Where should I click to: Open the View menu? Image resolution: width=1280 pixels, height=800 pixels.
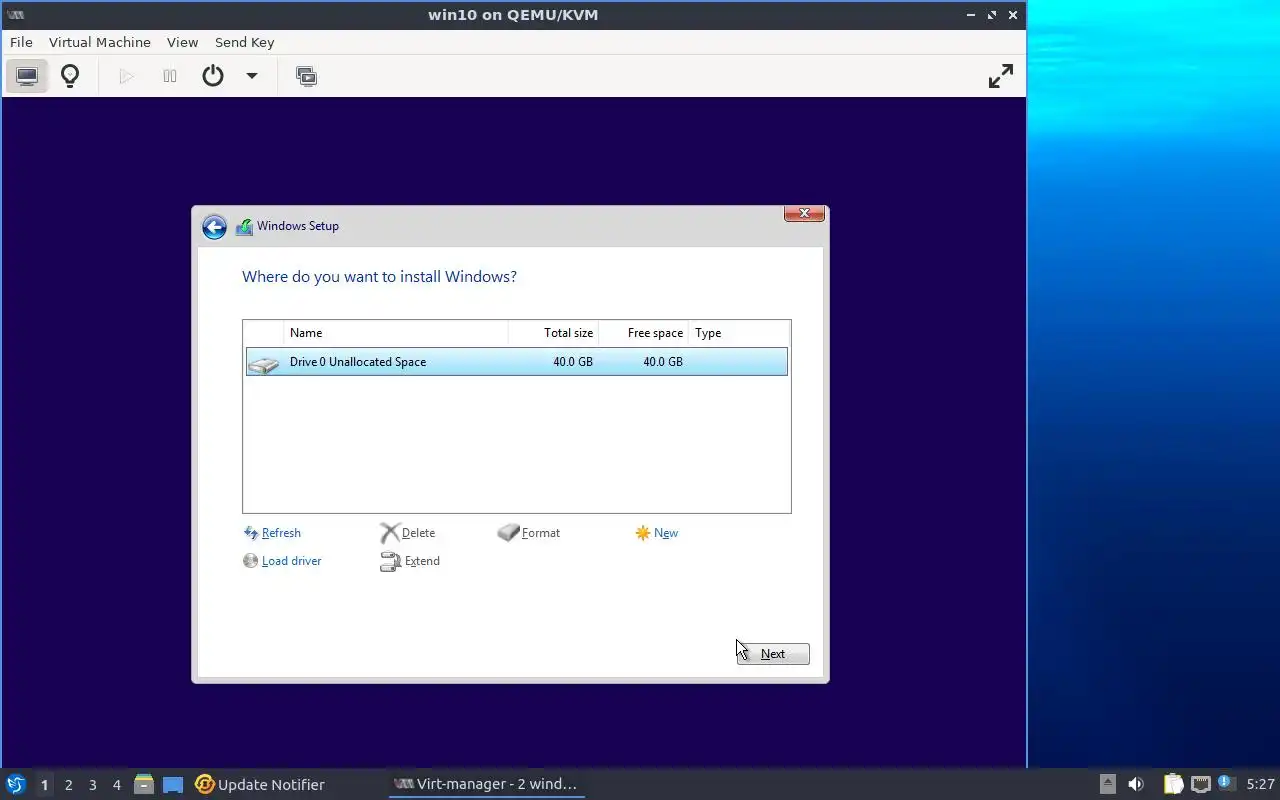(x=182, y=42)
